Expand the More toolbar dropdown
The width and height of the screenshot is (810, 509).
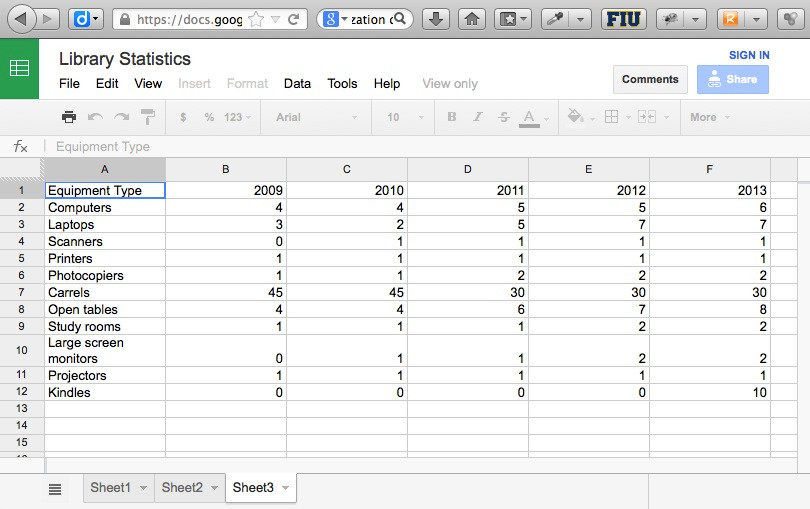click(710, 117)
